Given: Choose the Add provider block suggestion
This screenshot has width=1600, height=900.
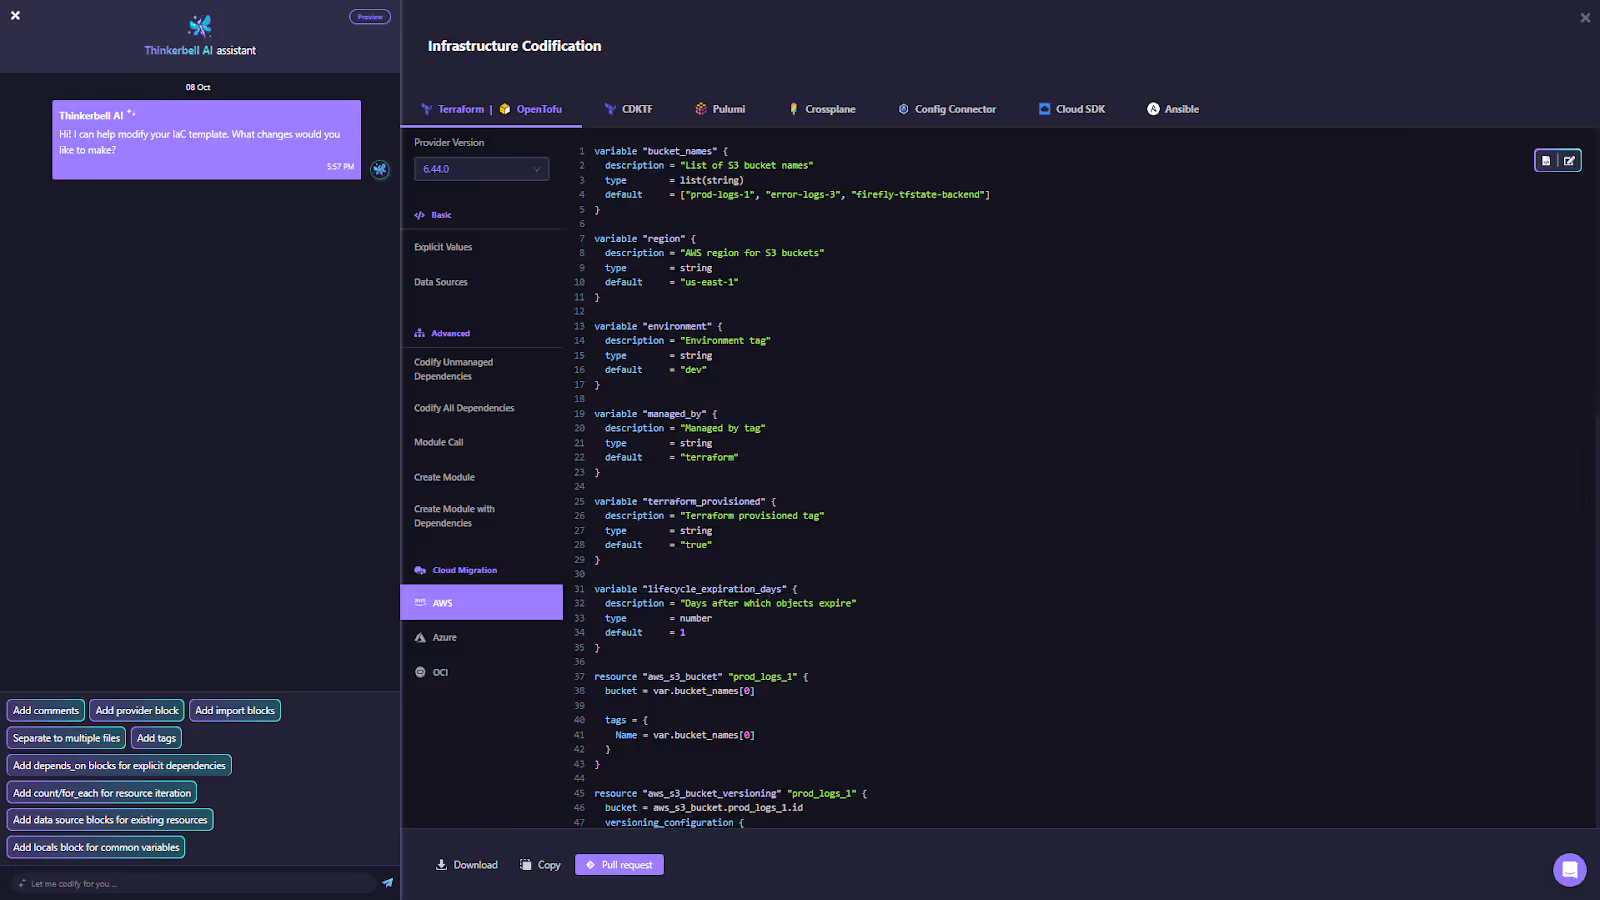Looking at the screenshot, I should 137,710.
